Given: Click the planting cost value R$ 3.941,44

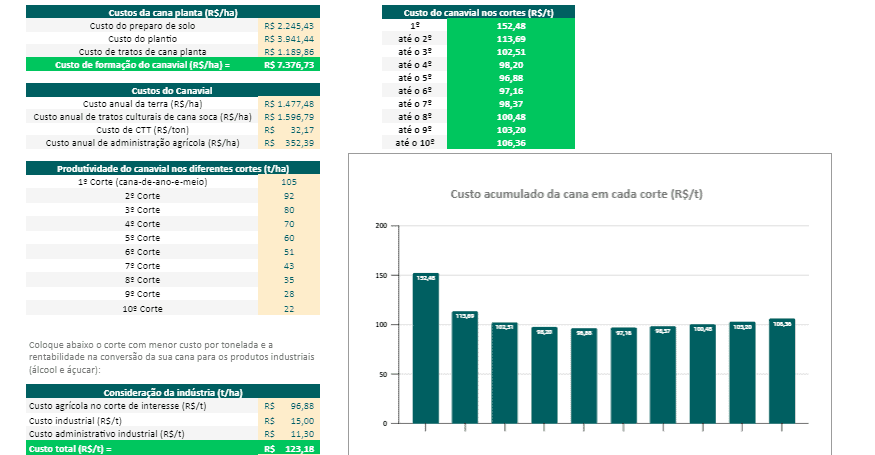Looking at the screenshot, I should tap(288, 38).
